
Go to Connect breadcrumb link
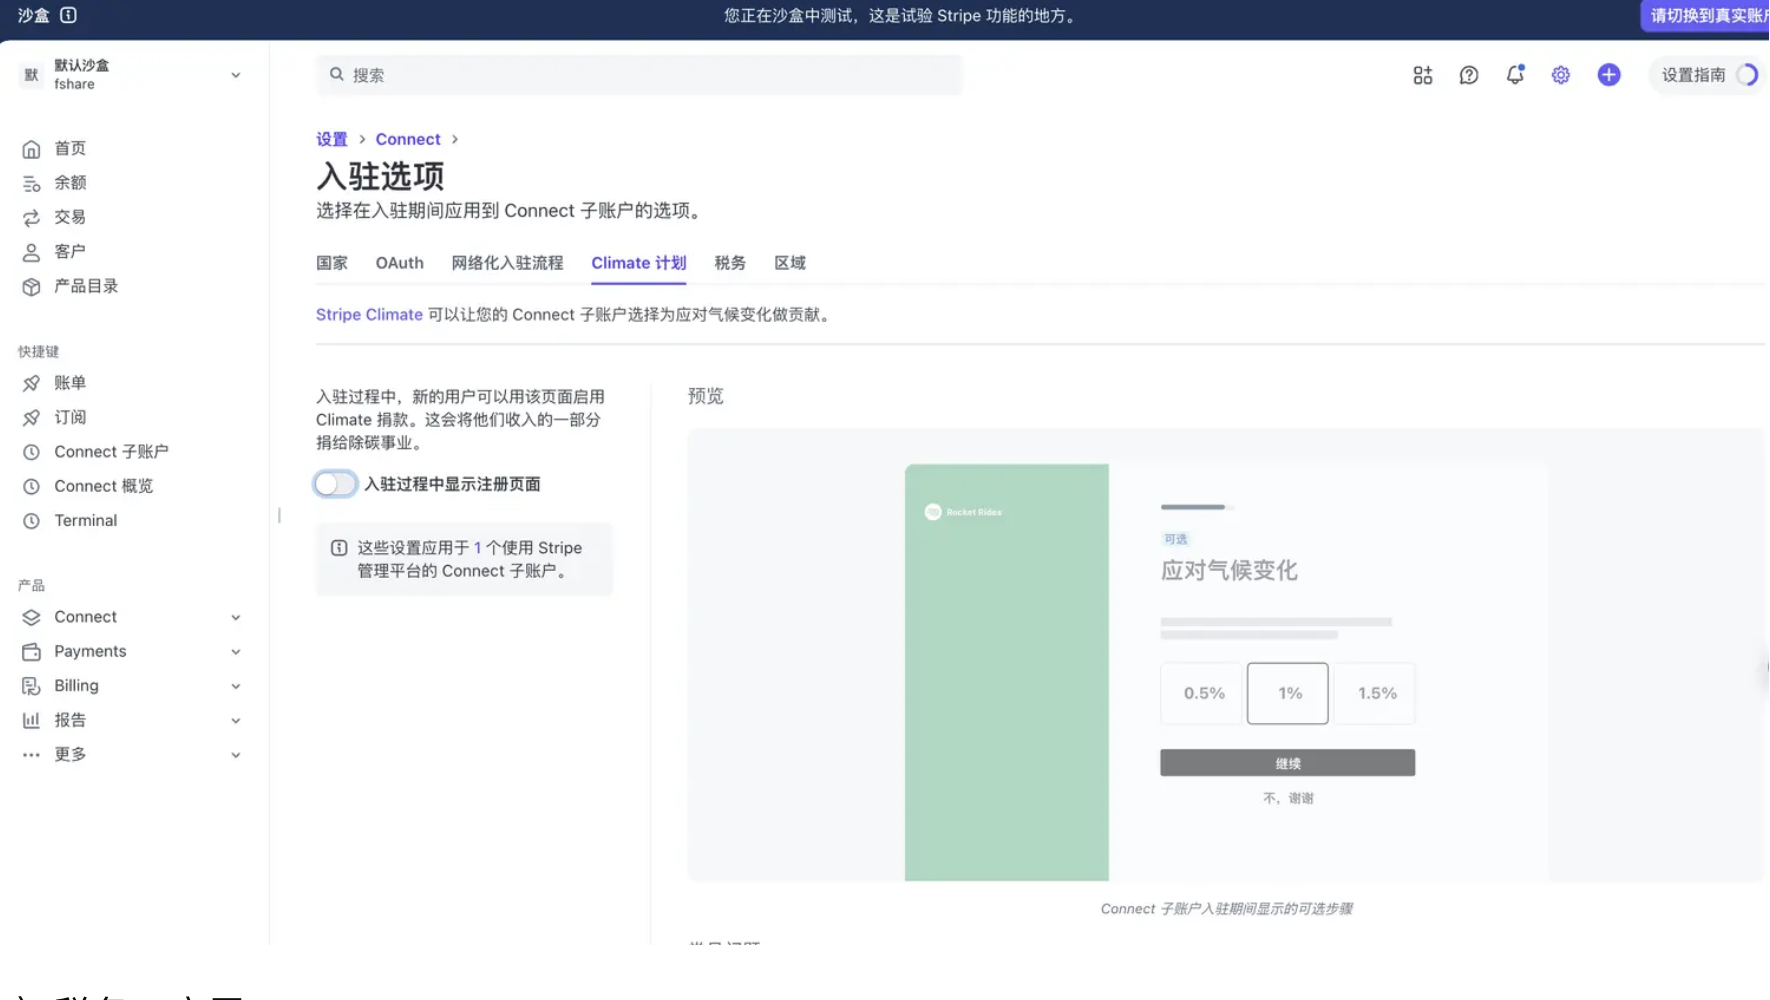pyautogui.click(x=408, y=139)
